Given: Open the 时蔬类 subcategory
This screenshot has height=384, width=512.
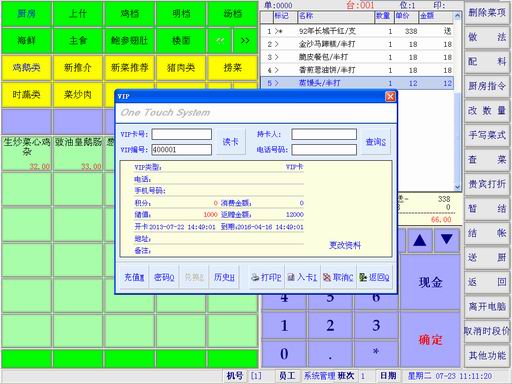Looking at the screenshot, I should pos(26,95).
